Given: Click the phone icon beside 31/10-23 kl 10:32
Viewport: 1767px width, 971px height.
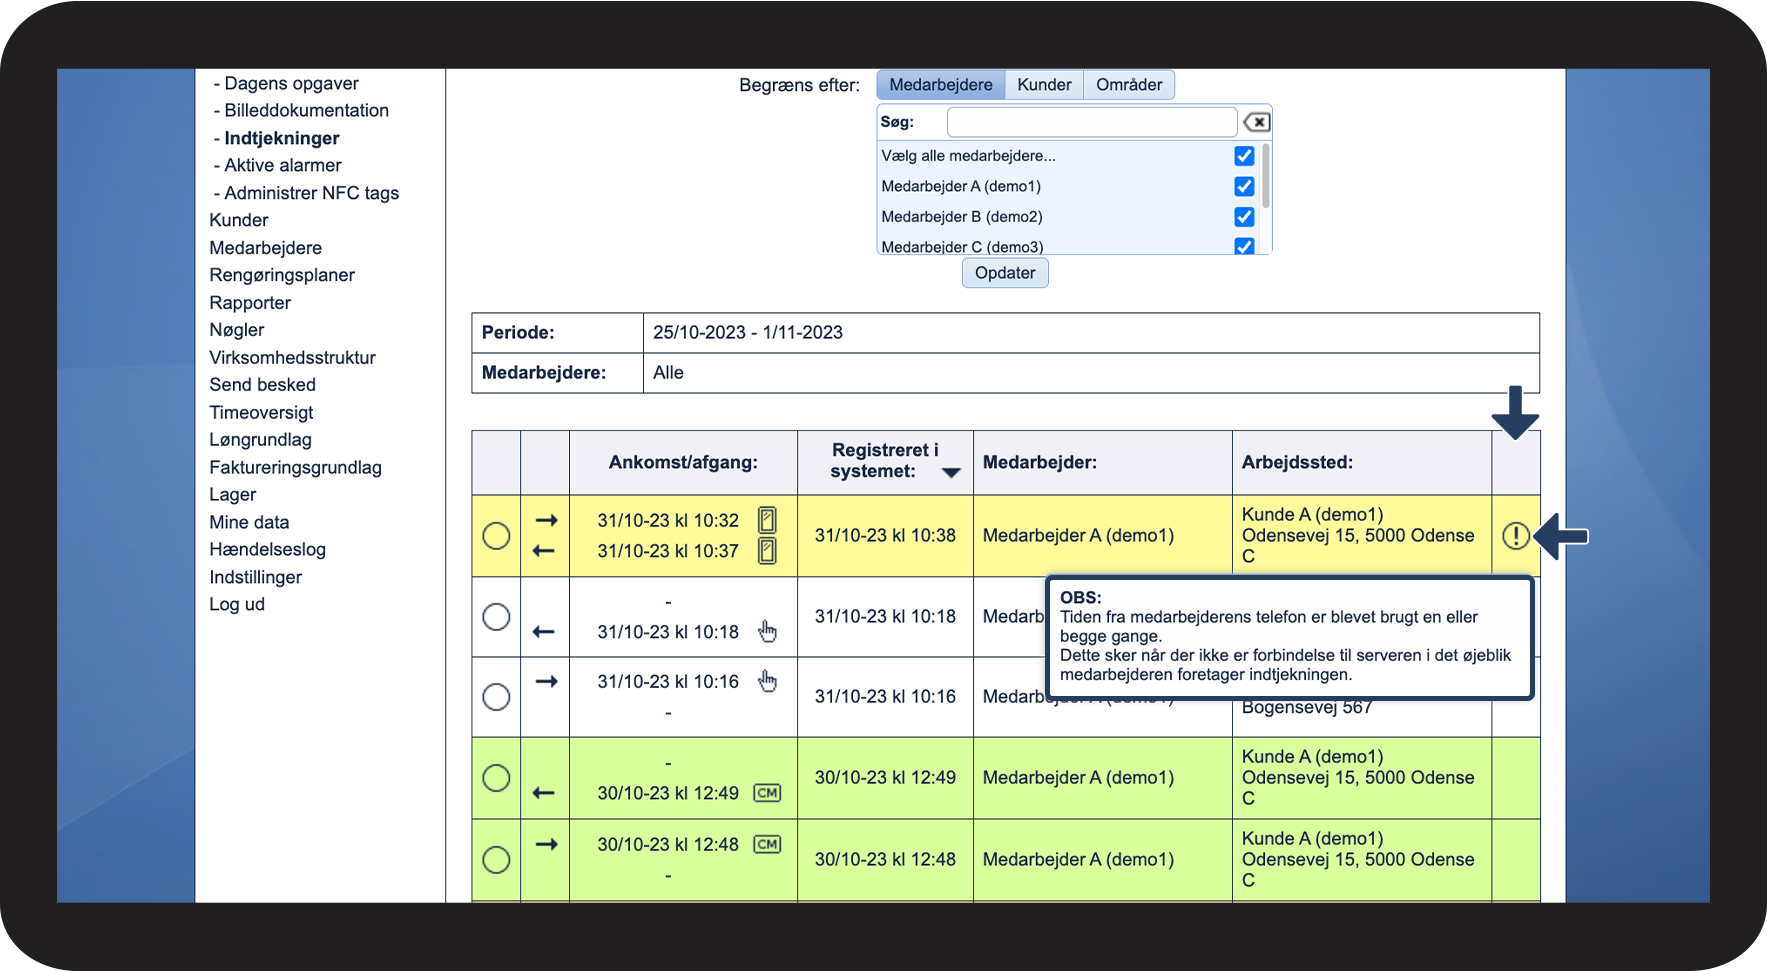Looking at the screenshot, I should pyautogui.click(x=767, y=520).
